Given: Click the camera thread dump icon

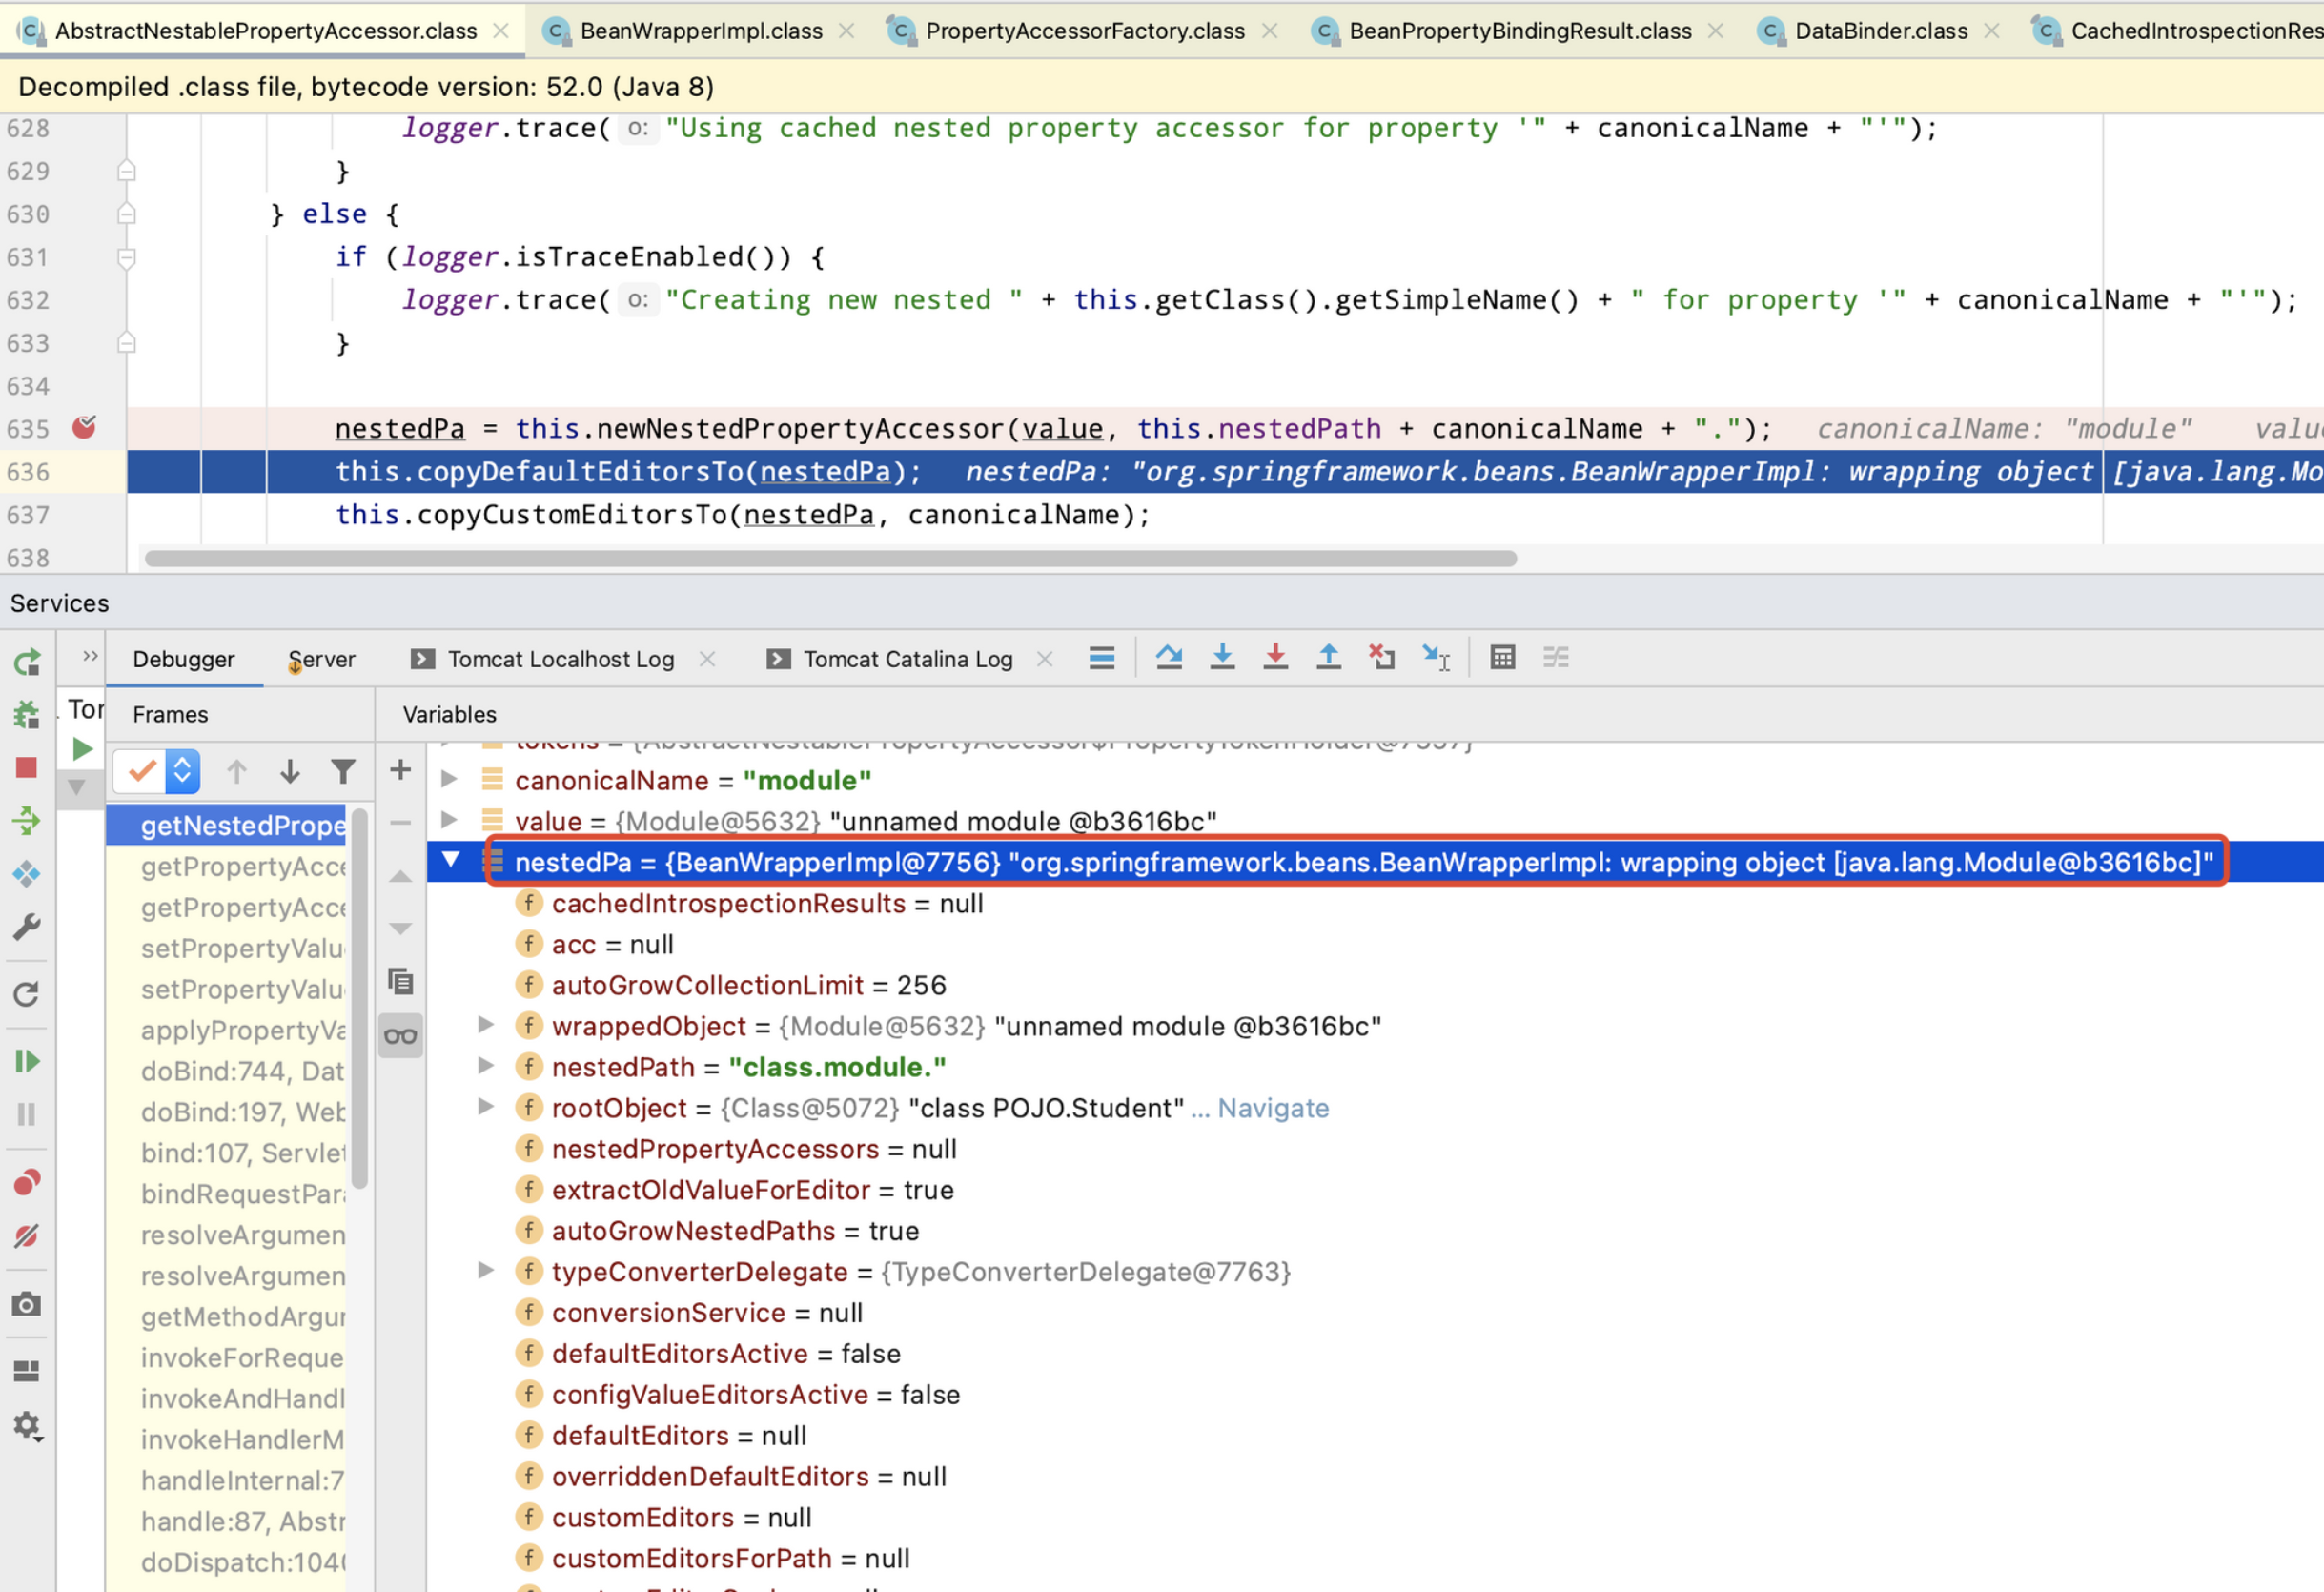Looking at the screenshot, I should pyautogui.click(x=27, y=1305).
